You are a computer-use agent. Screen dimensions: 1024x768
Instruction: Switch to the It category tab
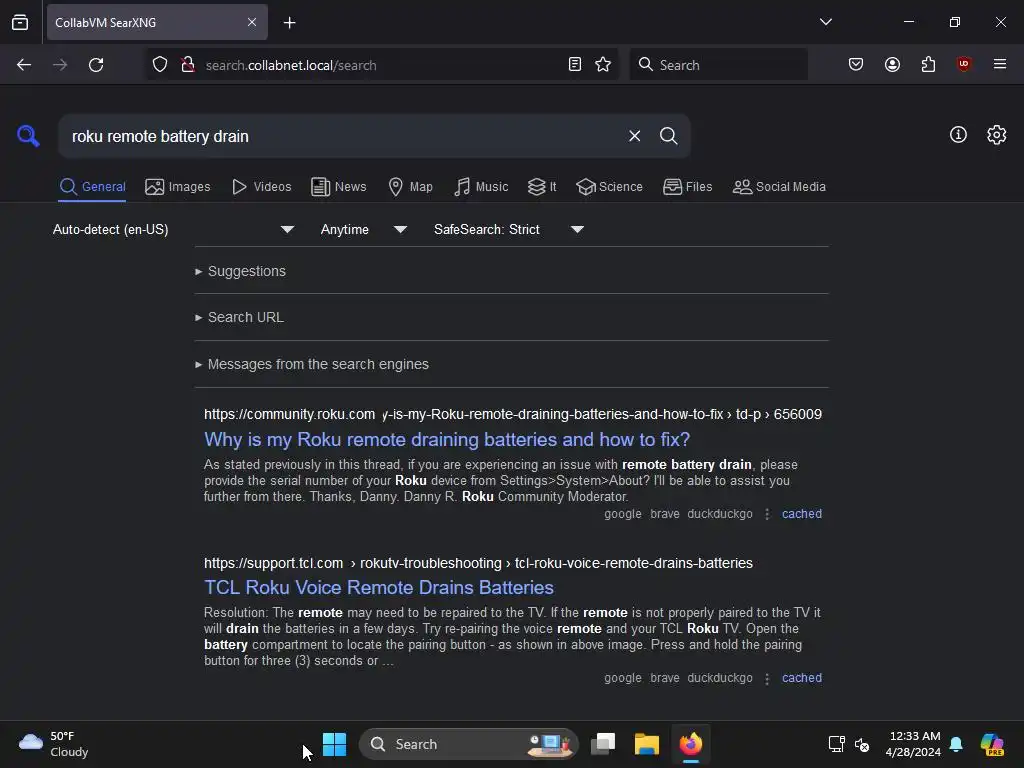click(x=542, y=187)
